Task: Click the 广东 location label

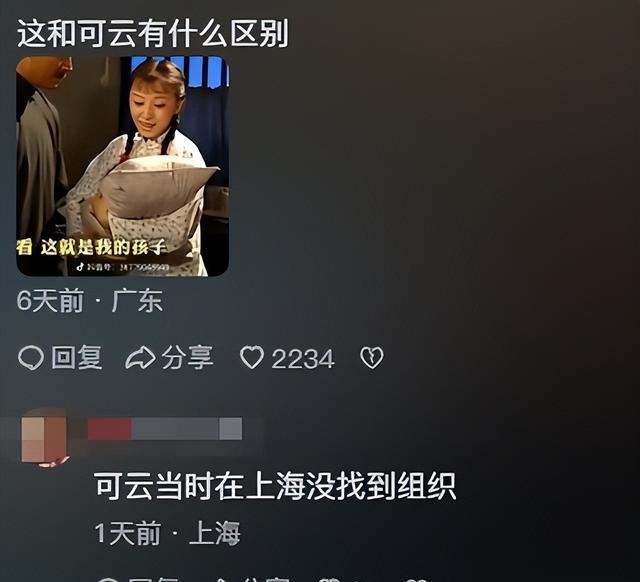Action: pos(137,301)
